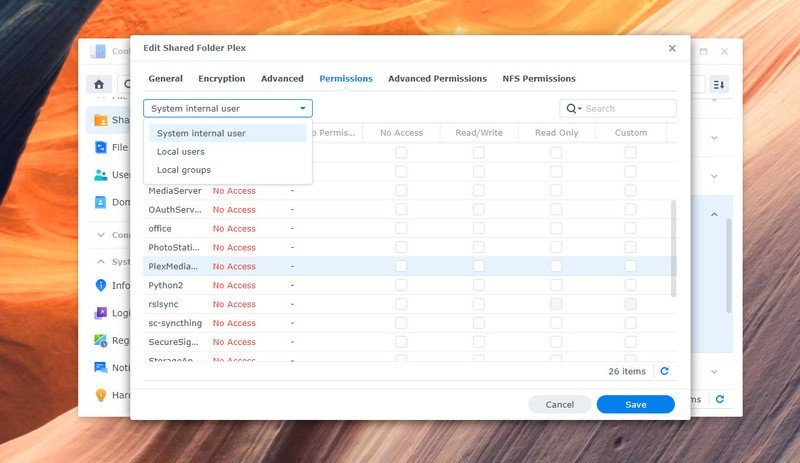
Task: Close the Control Panel window
Action: click(x=724, y=52)
